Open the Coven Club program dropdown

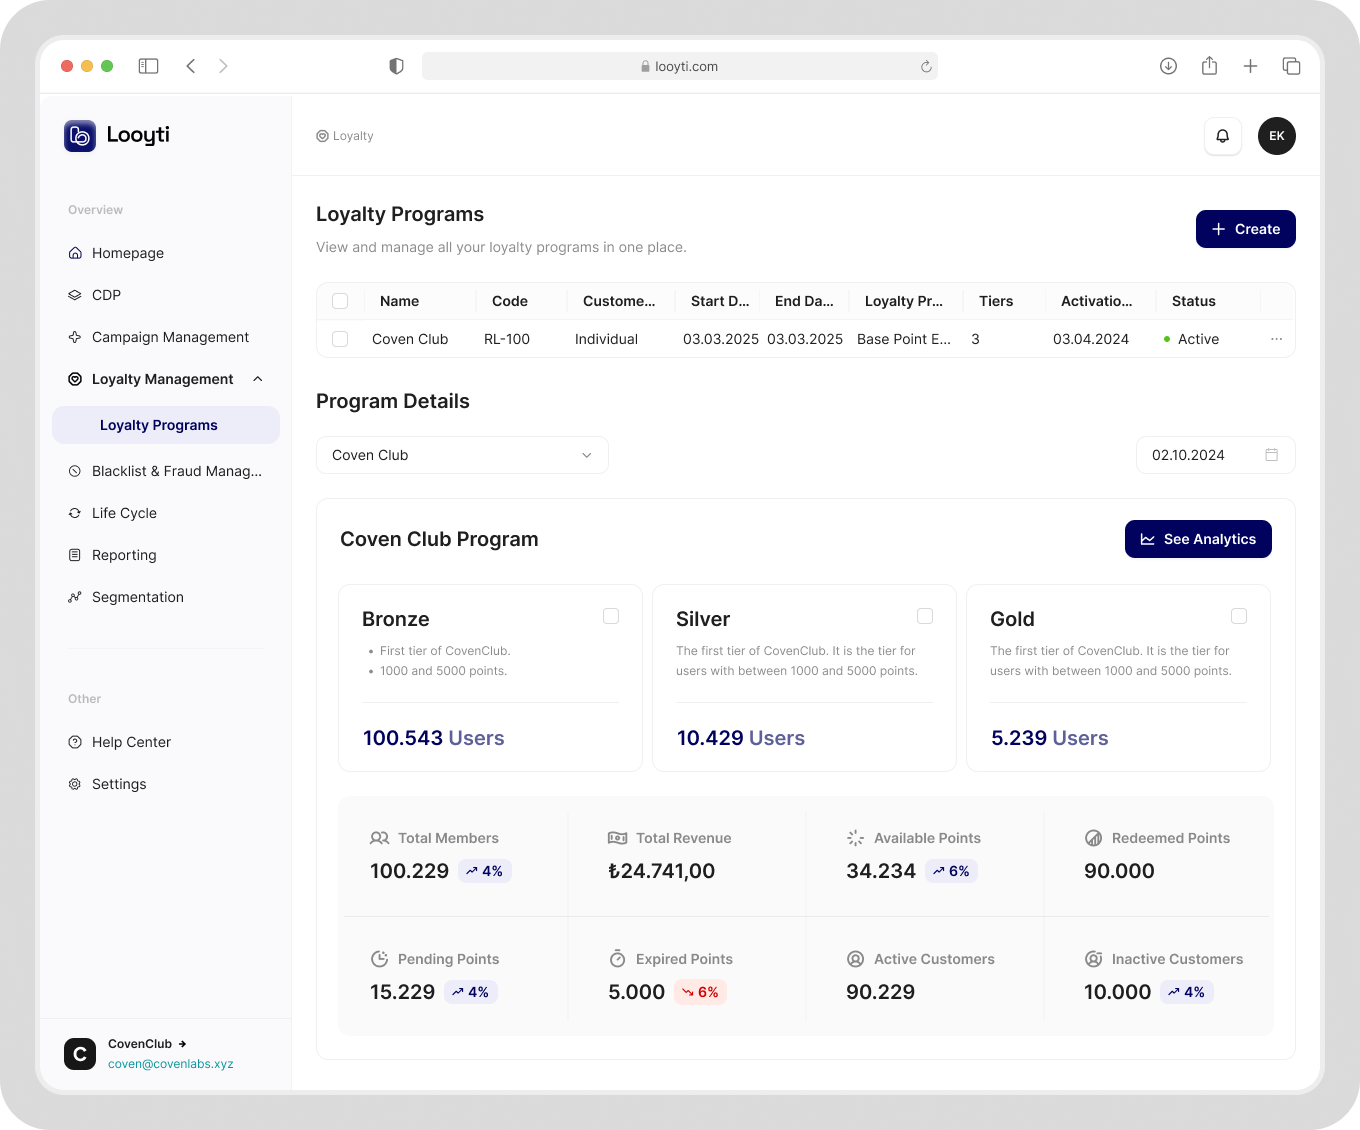click(x=462, y=455)
